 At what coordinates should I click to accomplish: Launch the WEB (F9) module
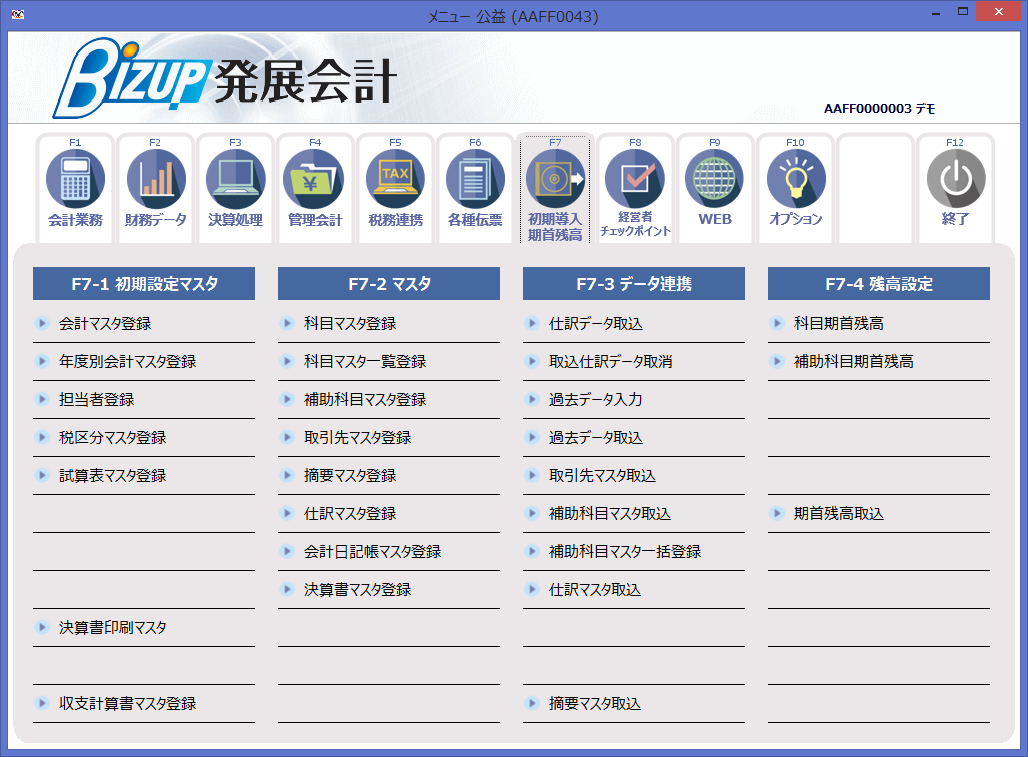click(x=714, y=188)
